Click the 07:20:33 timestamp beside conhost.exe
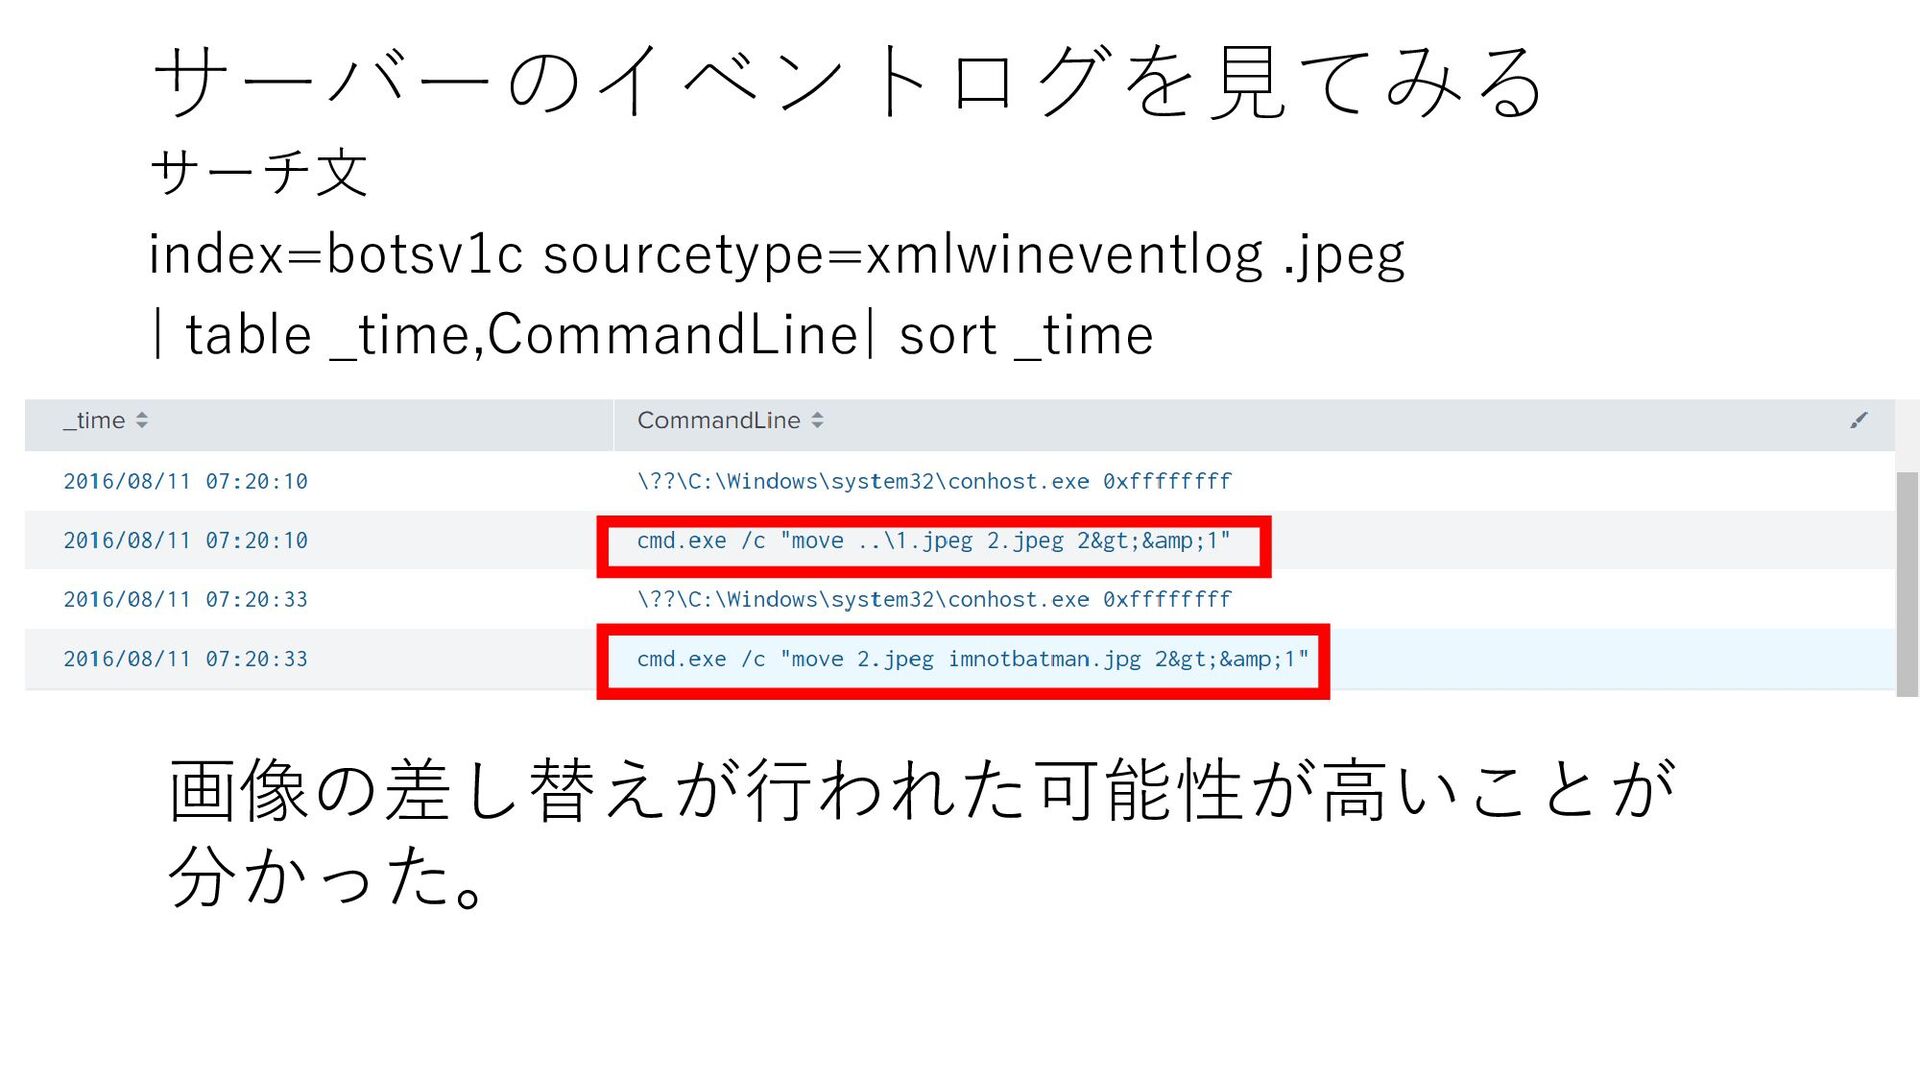This screenshot has height=1080, width=1920. [x=185, y=600]
